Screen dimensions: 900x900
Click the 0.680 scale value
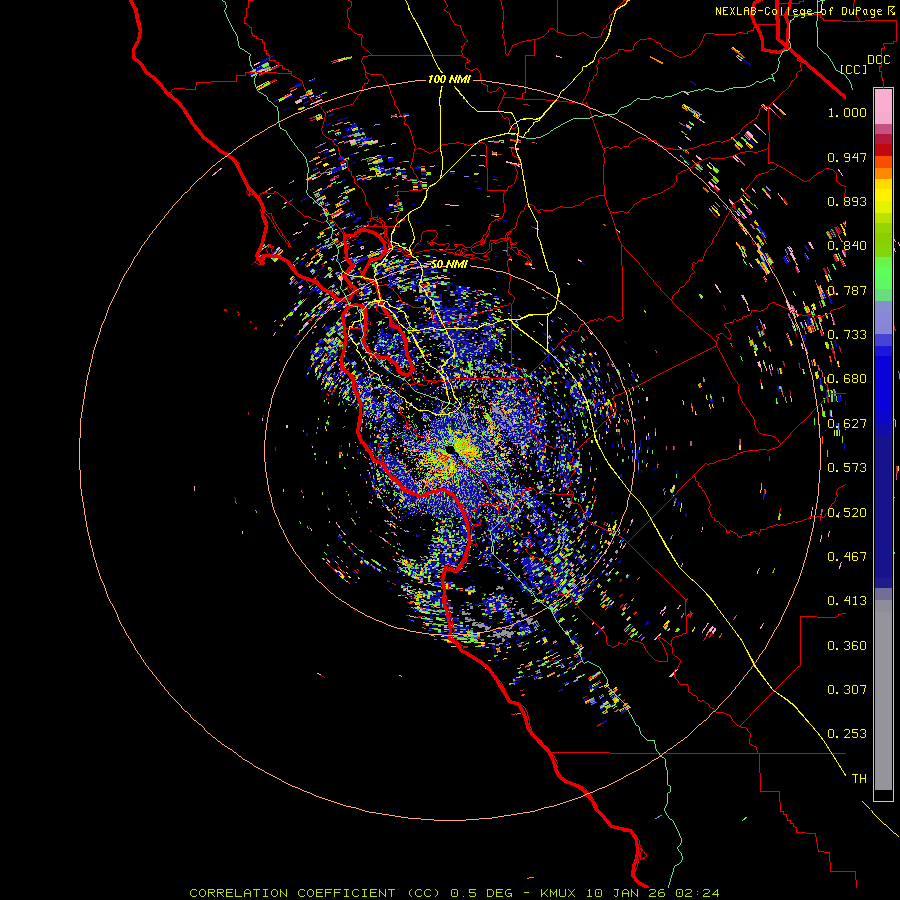(x=847, y=379)
